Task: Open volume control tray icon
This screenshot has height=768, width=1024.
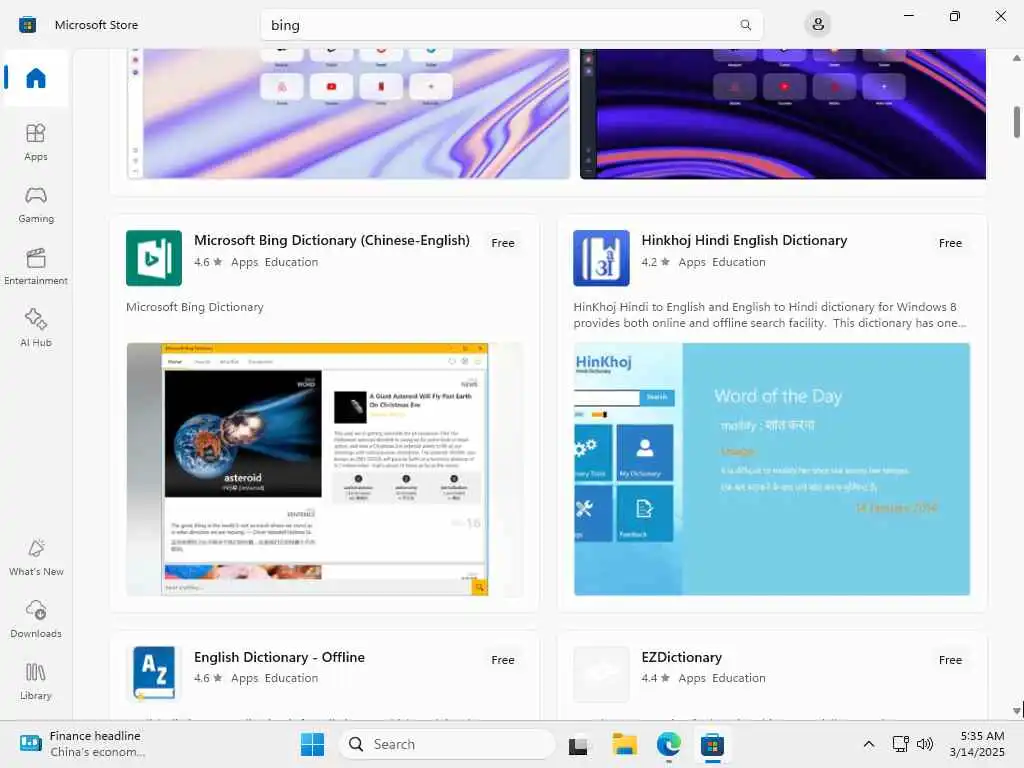Action: click(x=925, y=744)
